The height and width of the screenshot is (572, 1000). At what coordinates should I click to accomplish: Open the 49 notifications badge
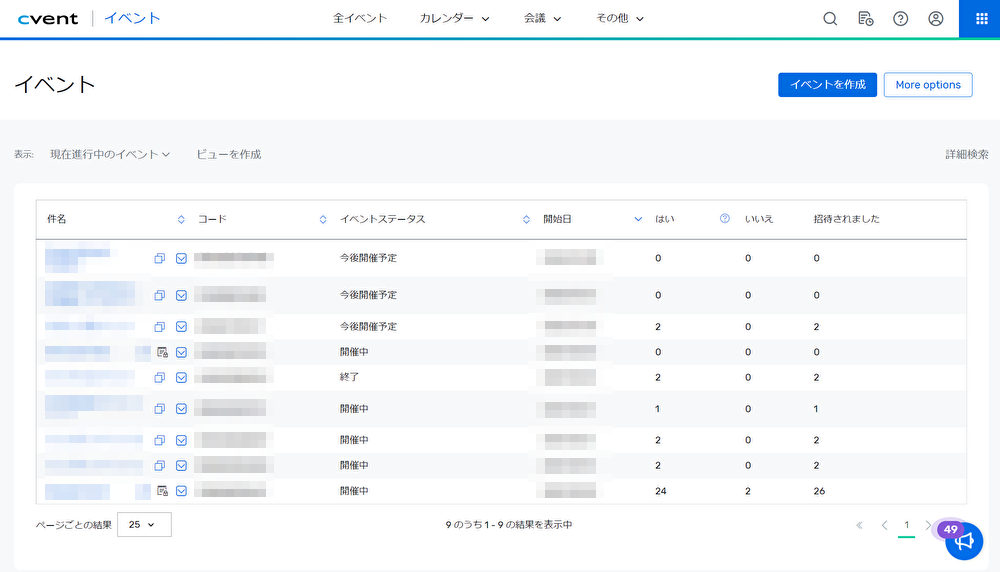point(950,529)
